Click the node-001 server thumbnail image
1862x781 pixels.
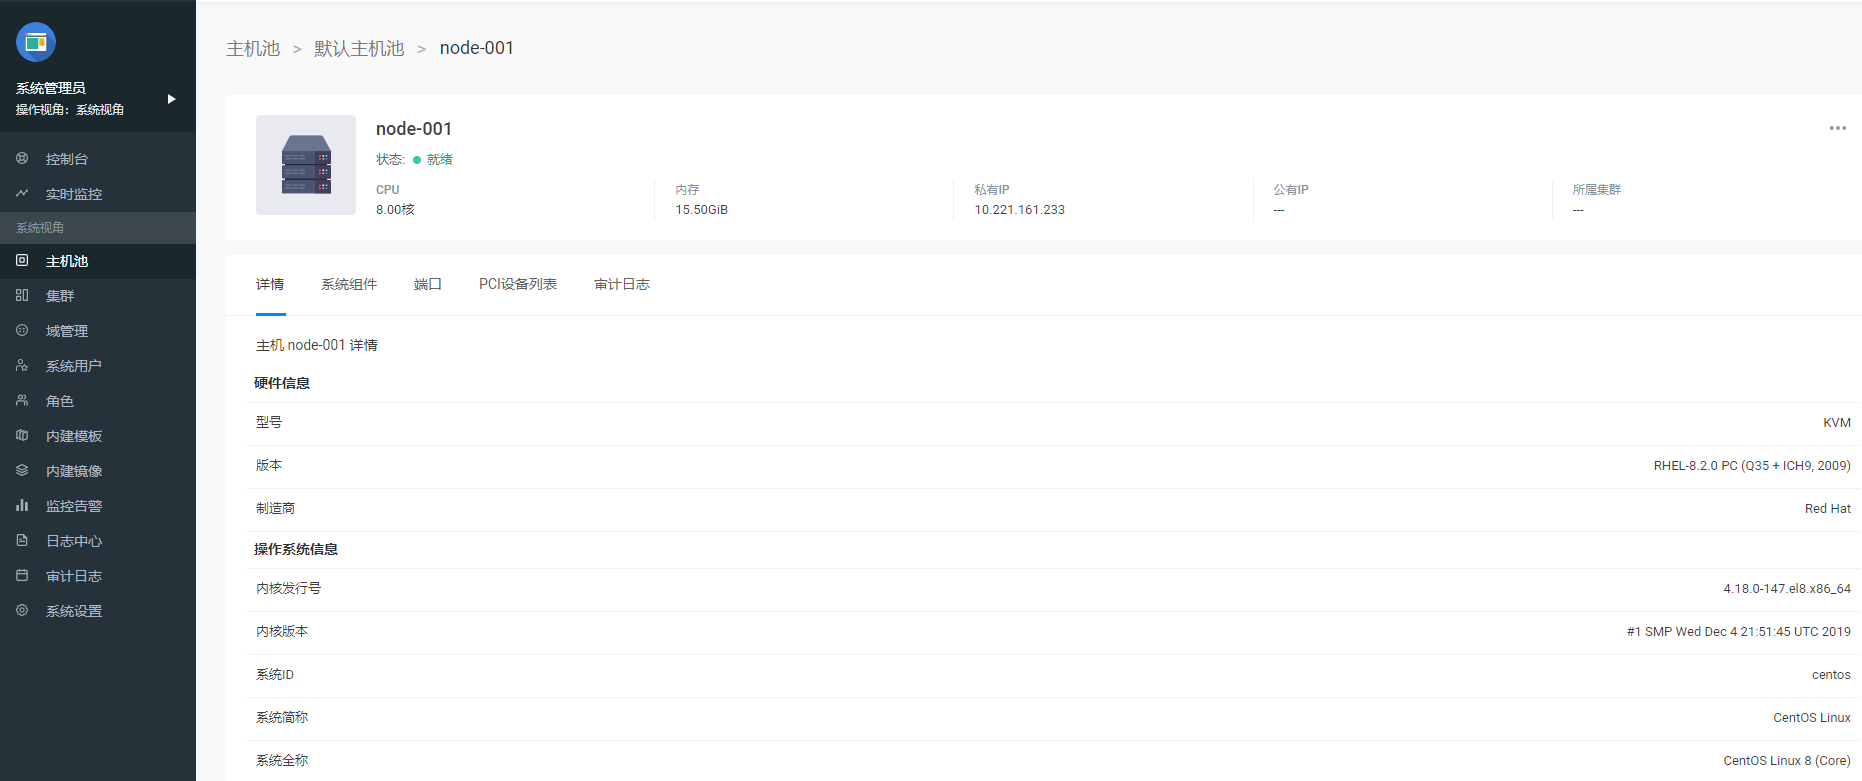(306, 165)
